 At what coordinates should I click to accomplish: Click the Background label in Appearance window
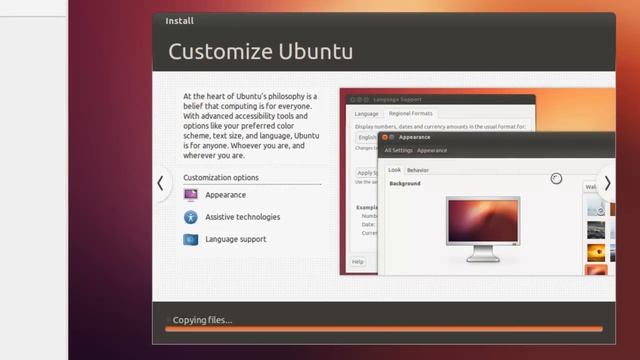point(405,184)
